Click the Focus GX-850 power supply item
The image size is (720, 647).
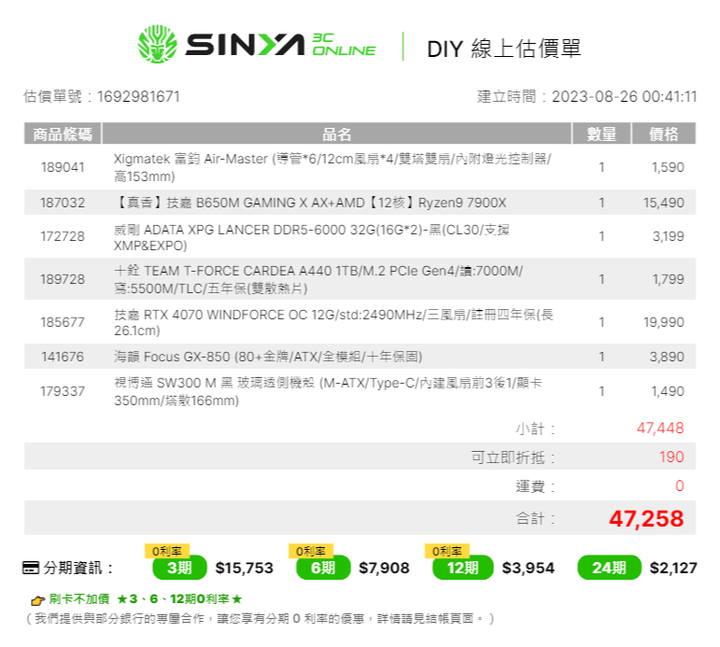tap(268, 357)
